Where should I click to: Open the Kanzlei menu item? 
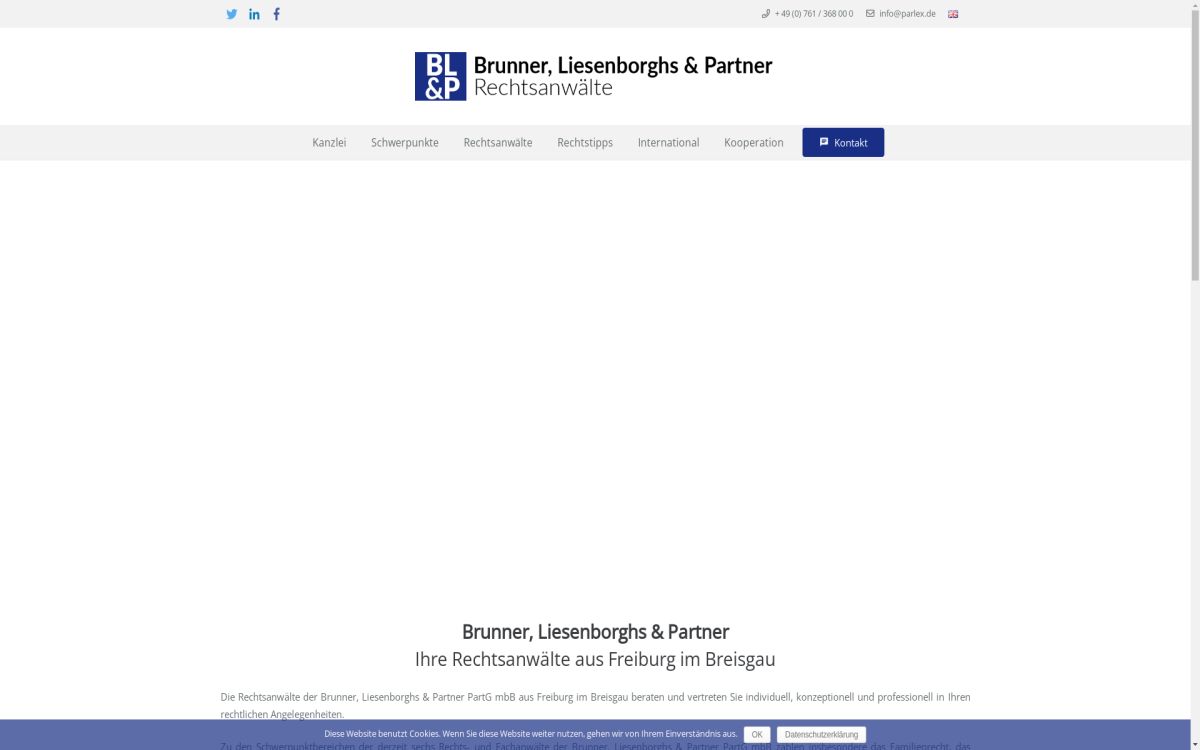329,142
